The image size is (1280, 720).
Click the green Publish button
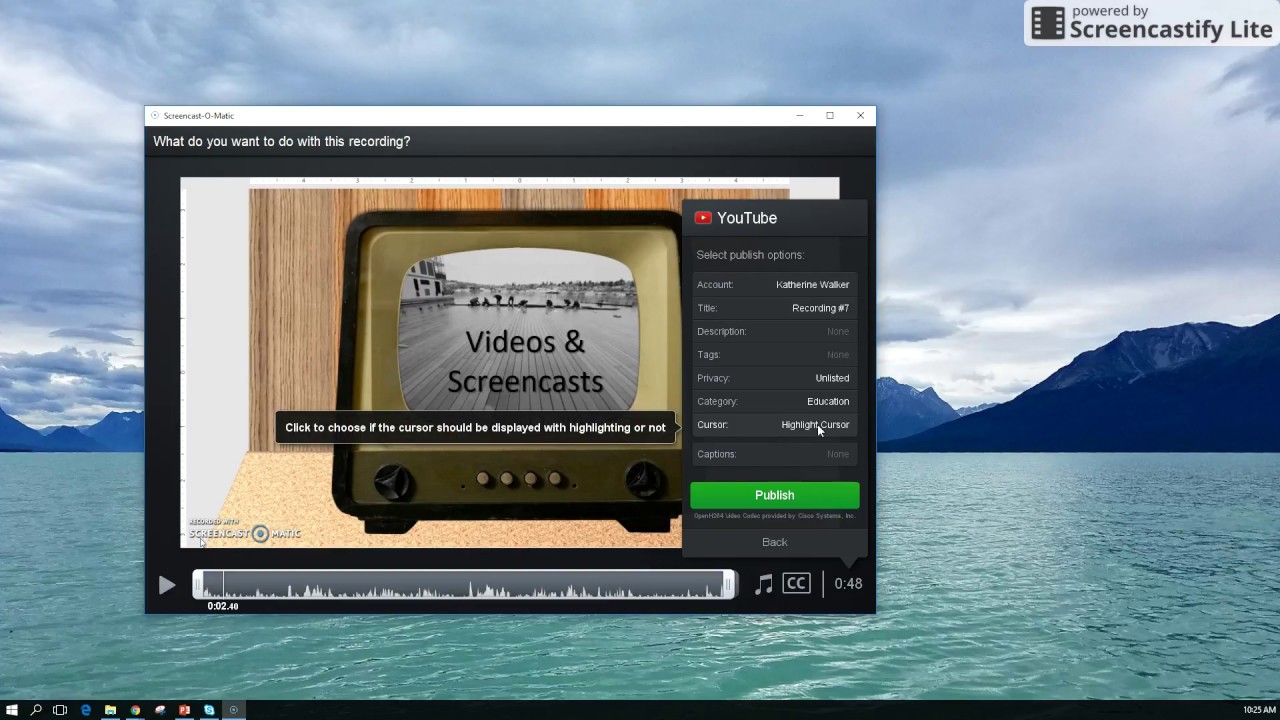[x=774, y=495]
